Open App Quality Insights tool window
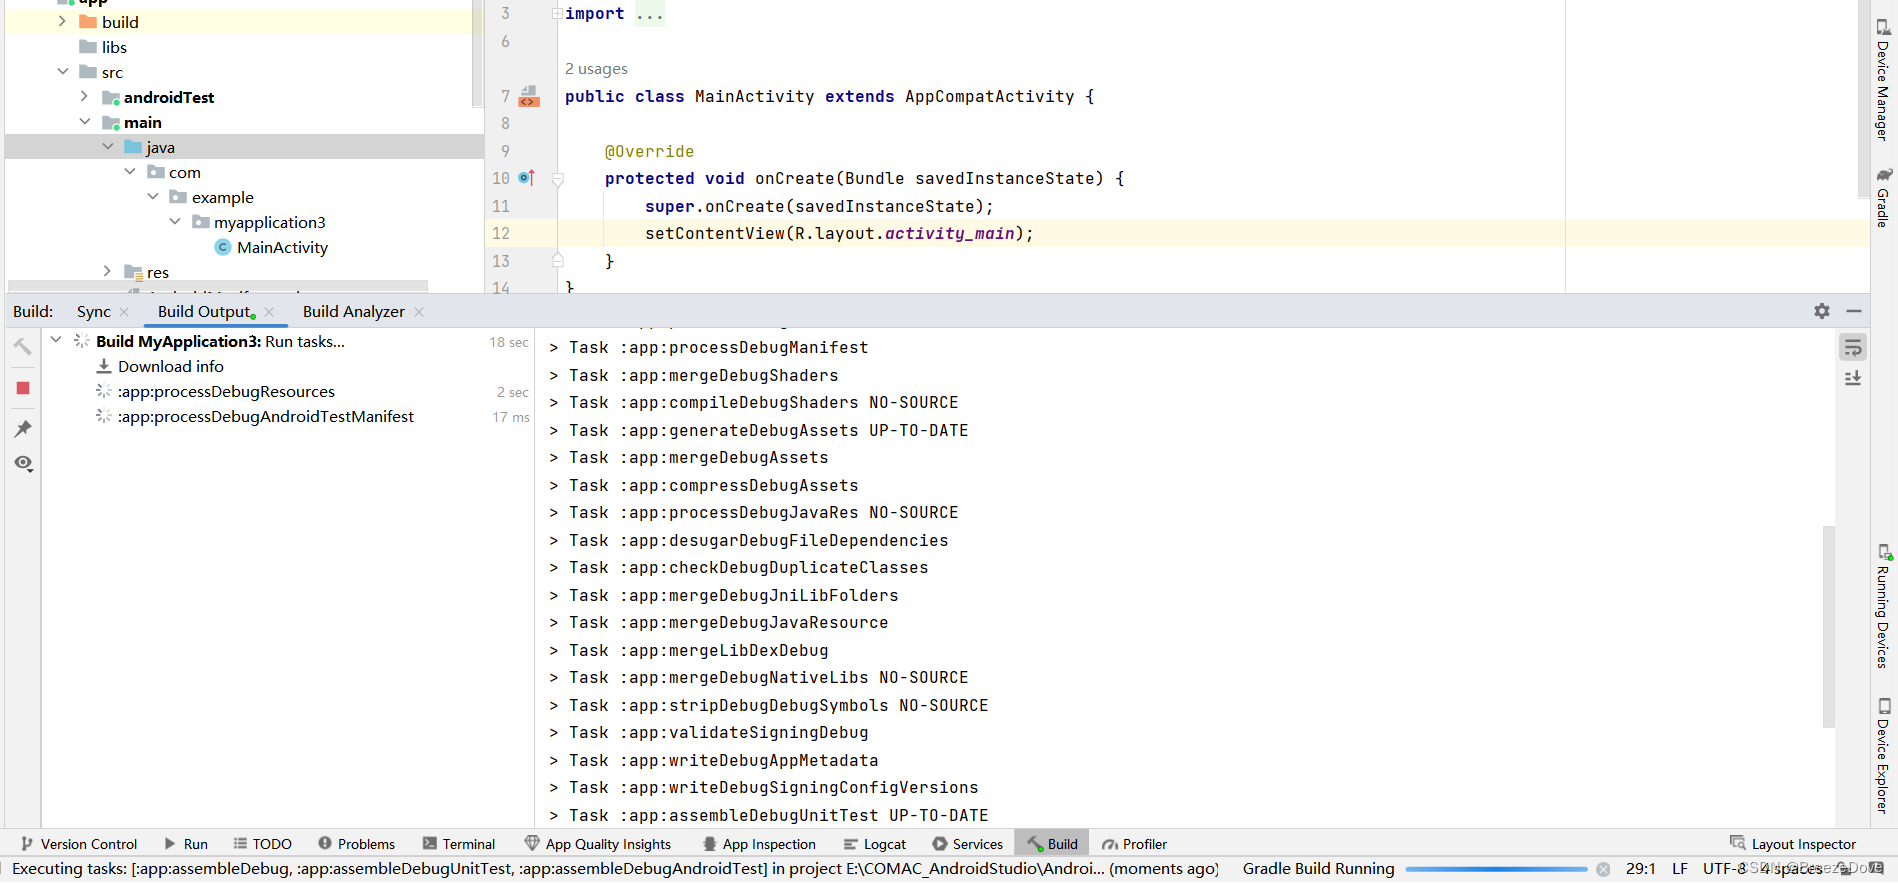Image resolution: width=1898 pixels, height=883 pixels. point(598,844)
